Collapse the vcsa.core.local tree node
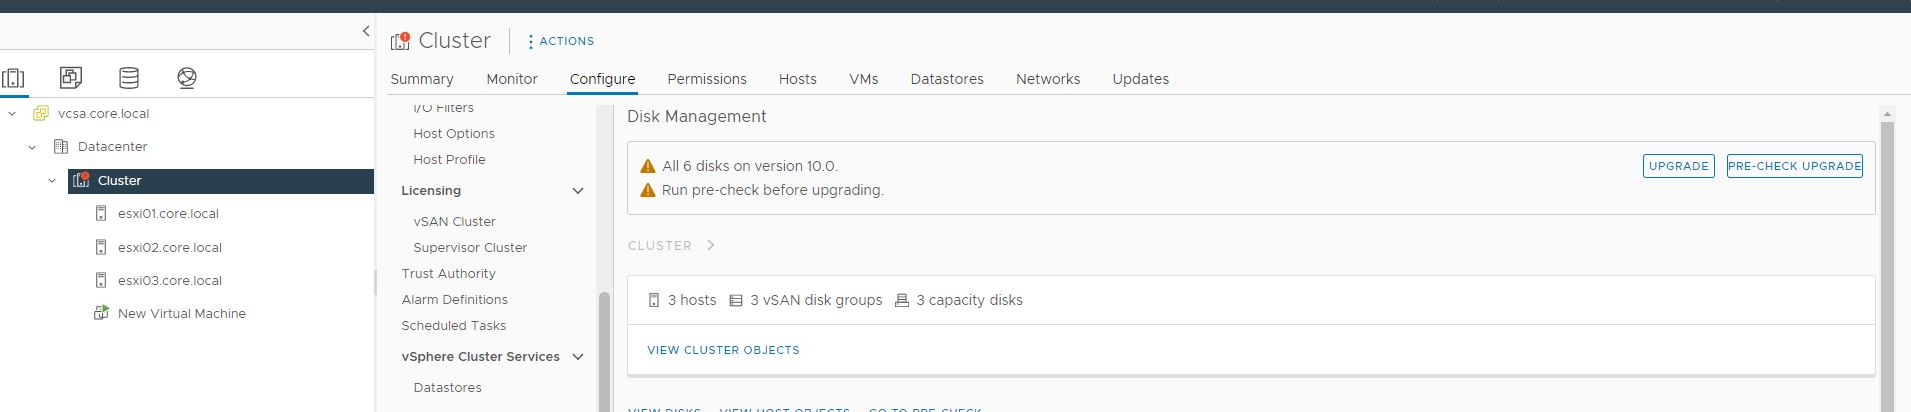This screenshot has height=412, width=1911. [12, 114]
